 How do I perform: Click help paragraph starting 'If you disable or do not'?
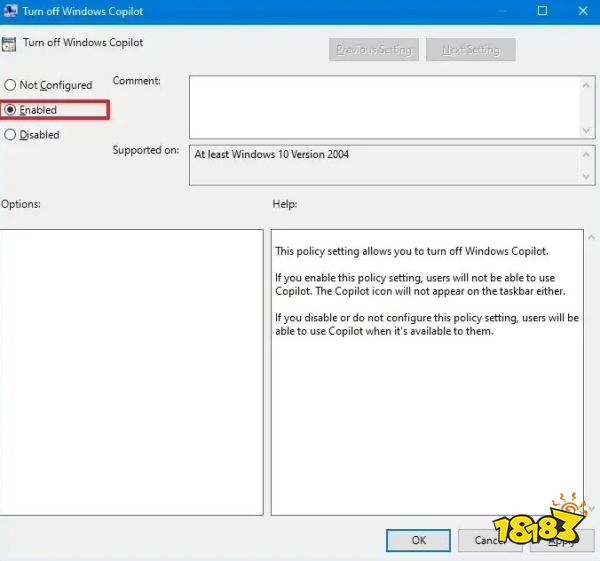427,324
